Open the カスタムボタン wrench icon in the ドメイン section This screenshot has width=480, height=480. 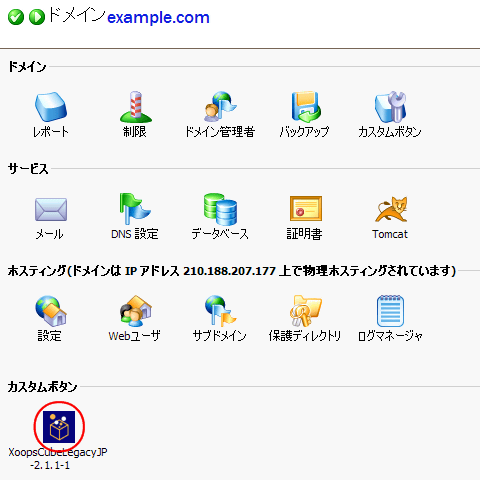coord(390,107)
